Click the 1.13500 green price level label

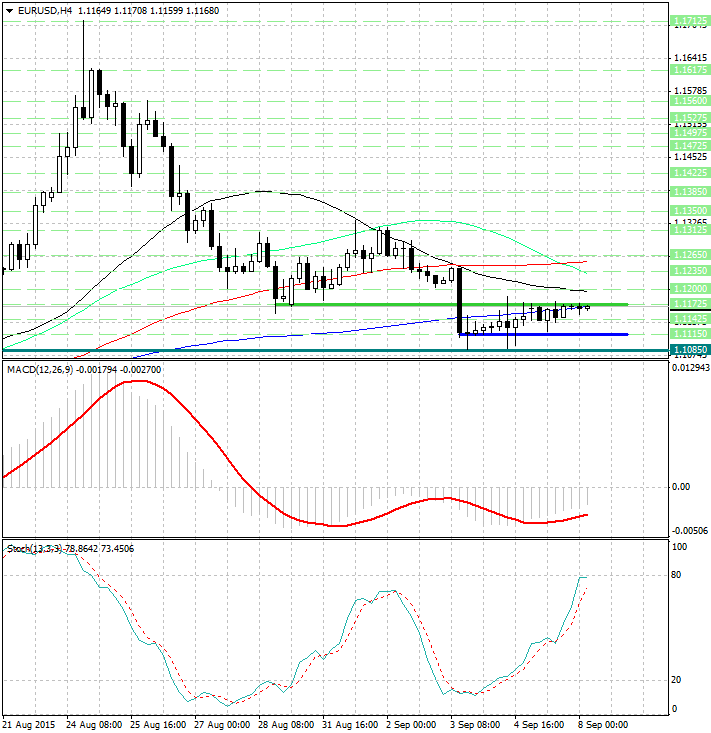click(x=690, y=210)
